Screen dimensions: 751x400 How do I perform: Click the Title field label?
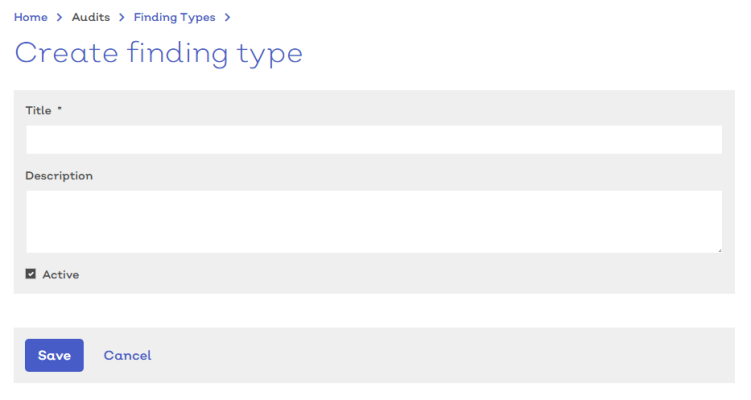click(x=38, y=111)
